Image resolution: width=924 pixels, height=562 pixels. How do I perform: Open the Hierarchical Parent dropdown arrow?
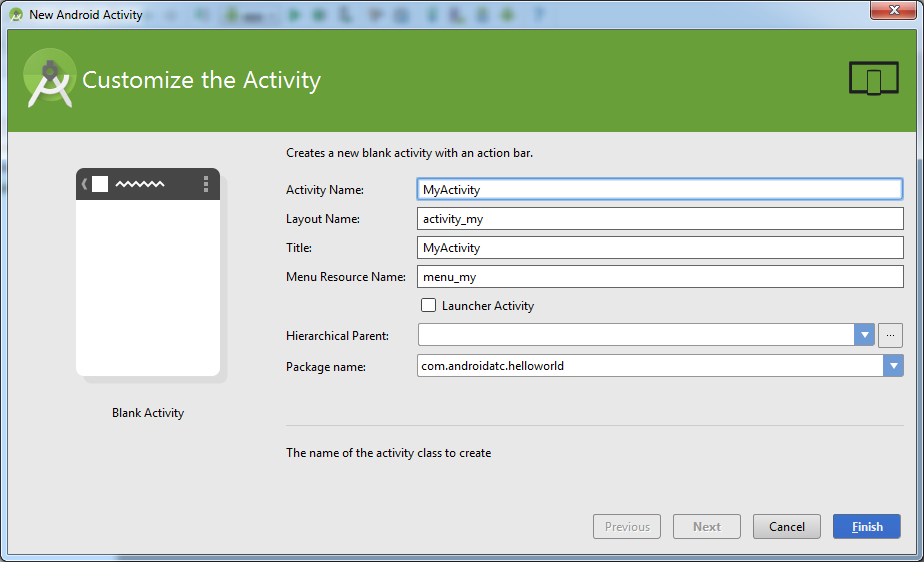click(864, 335)
